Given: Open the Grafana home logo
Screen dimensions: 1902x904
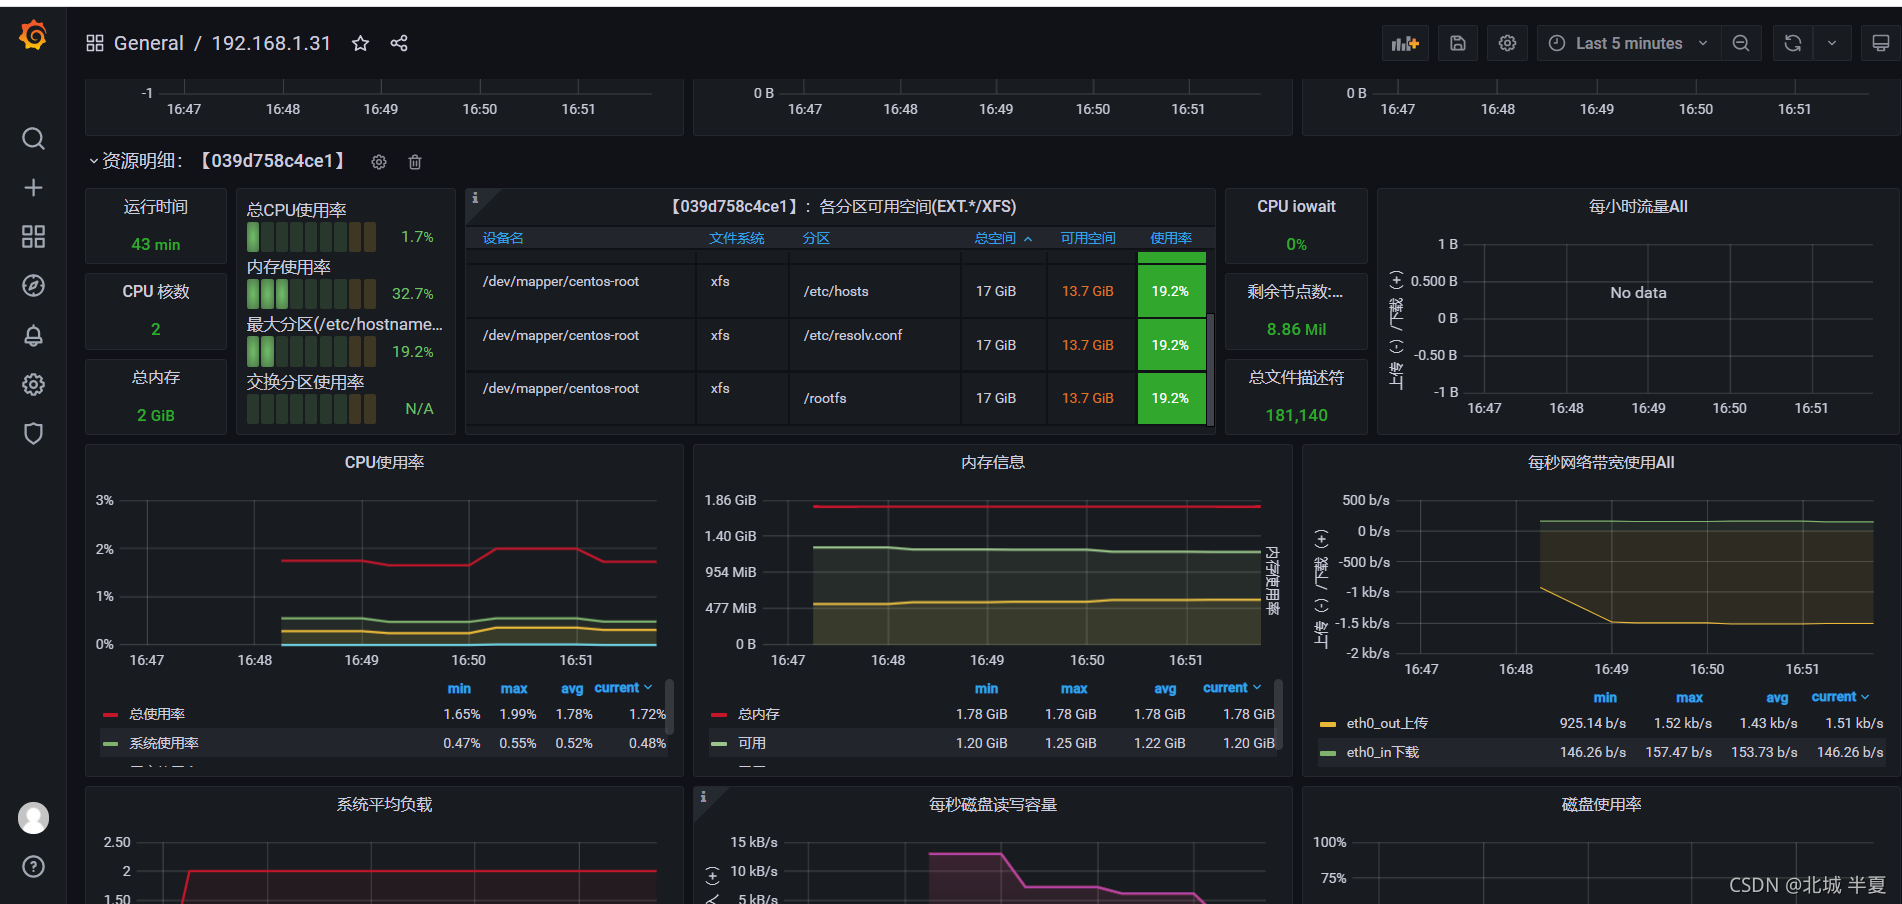Looking at the screenshot, I should (x=33, y=36).
